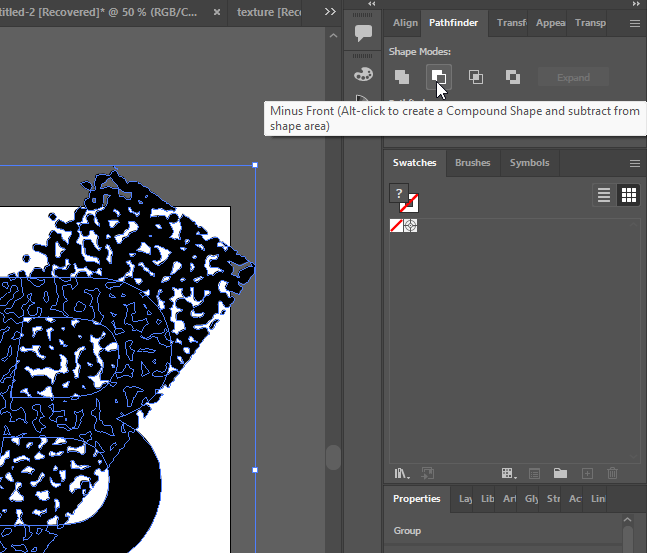Click the Exclude shape mode icon
The height and width of the screenshot is (553, 647).
[x=513, y=77]
